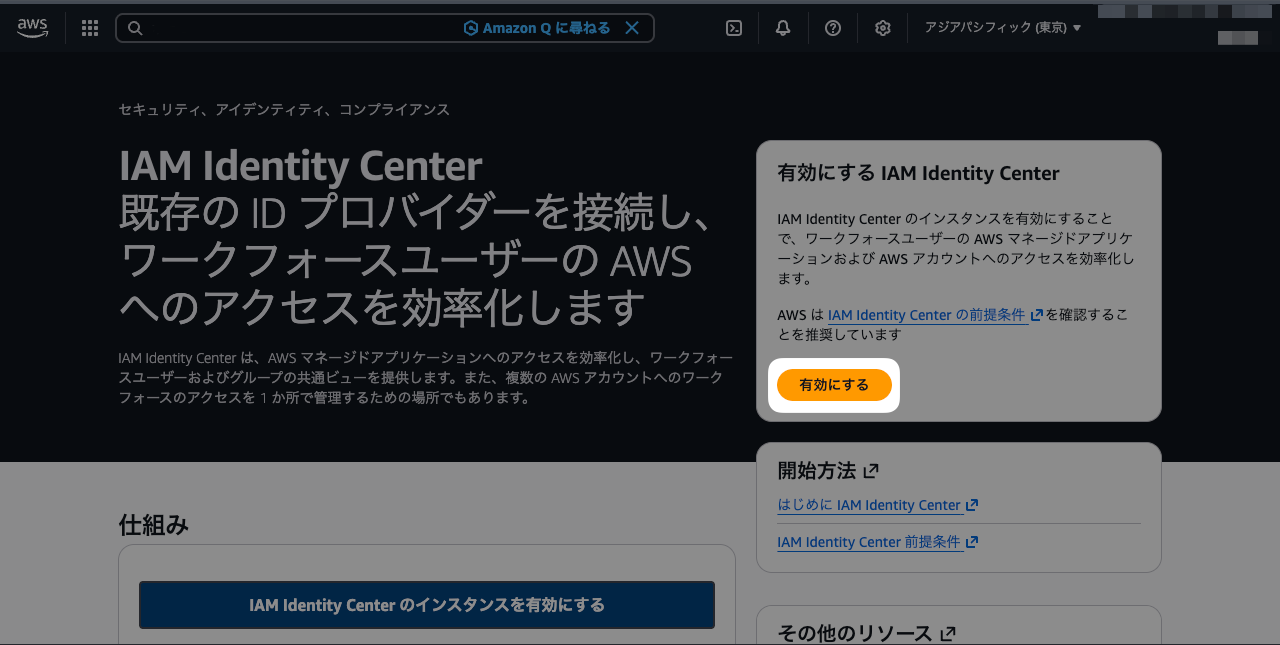Viewport: 1280px width, 645px height.
Task: Click the 開始方法 heading text
Action: pos(817,470)
